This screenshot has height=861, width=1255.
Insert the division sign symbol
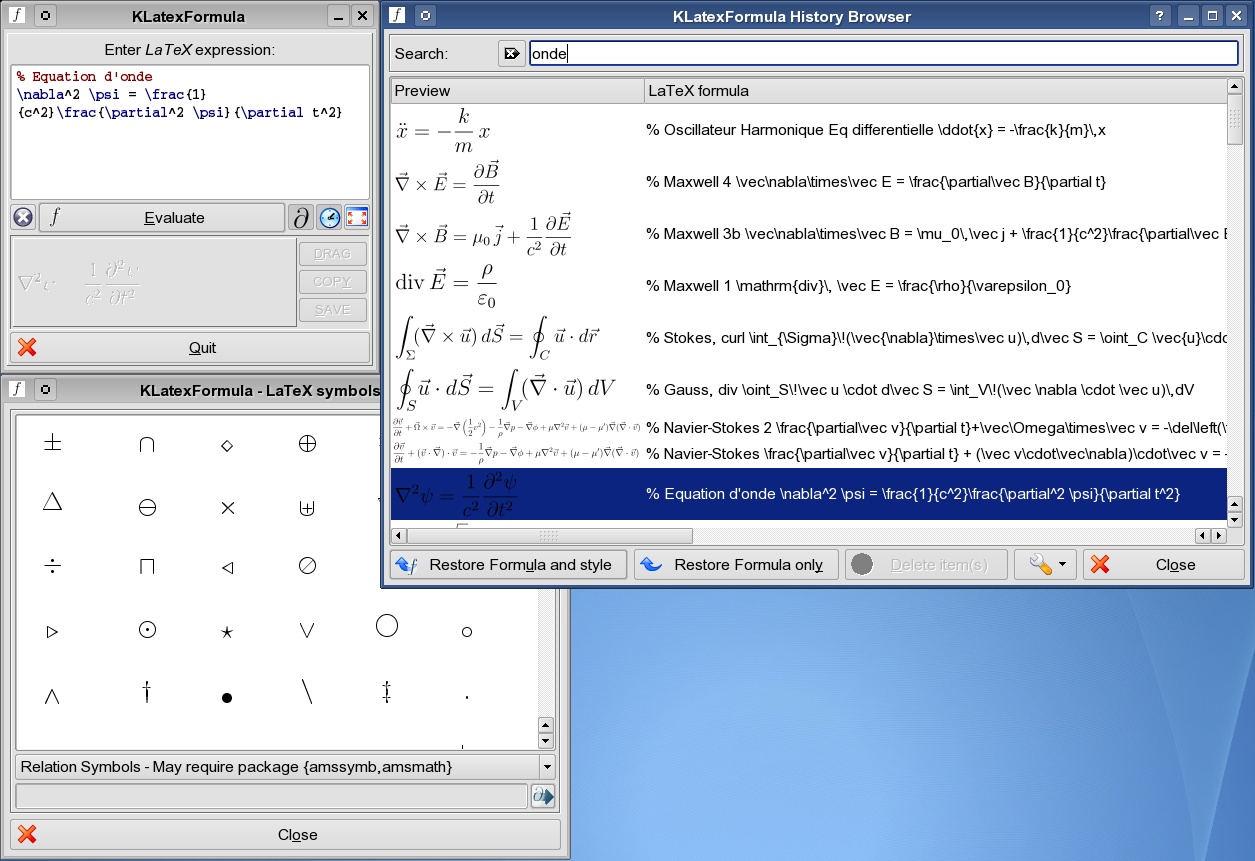tap(53, 566)
